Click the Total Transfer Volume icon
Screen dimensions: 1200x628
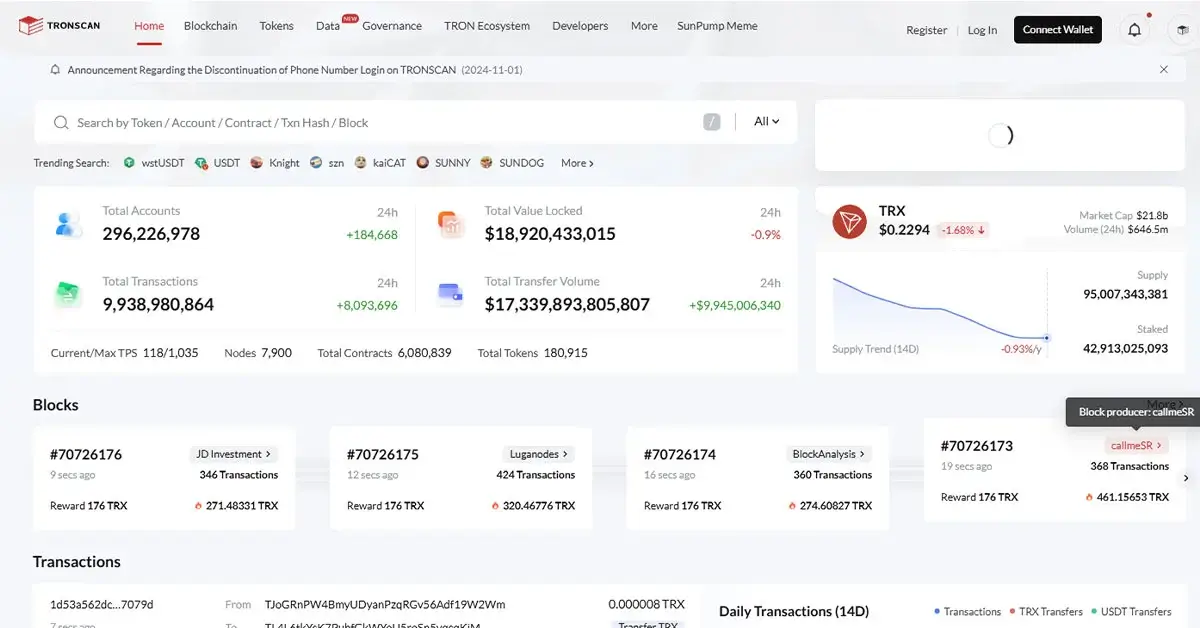tap(450, 294)
